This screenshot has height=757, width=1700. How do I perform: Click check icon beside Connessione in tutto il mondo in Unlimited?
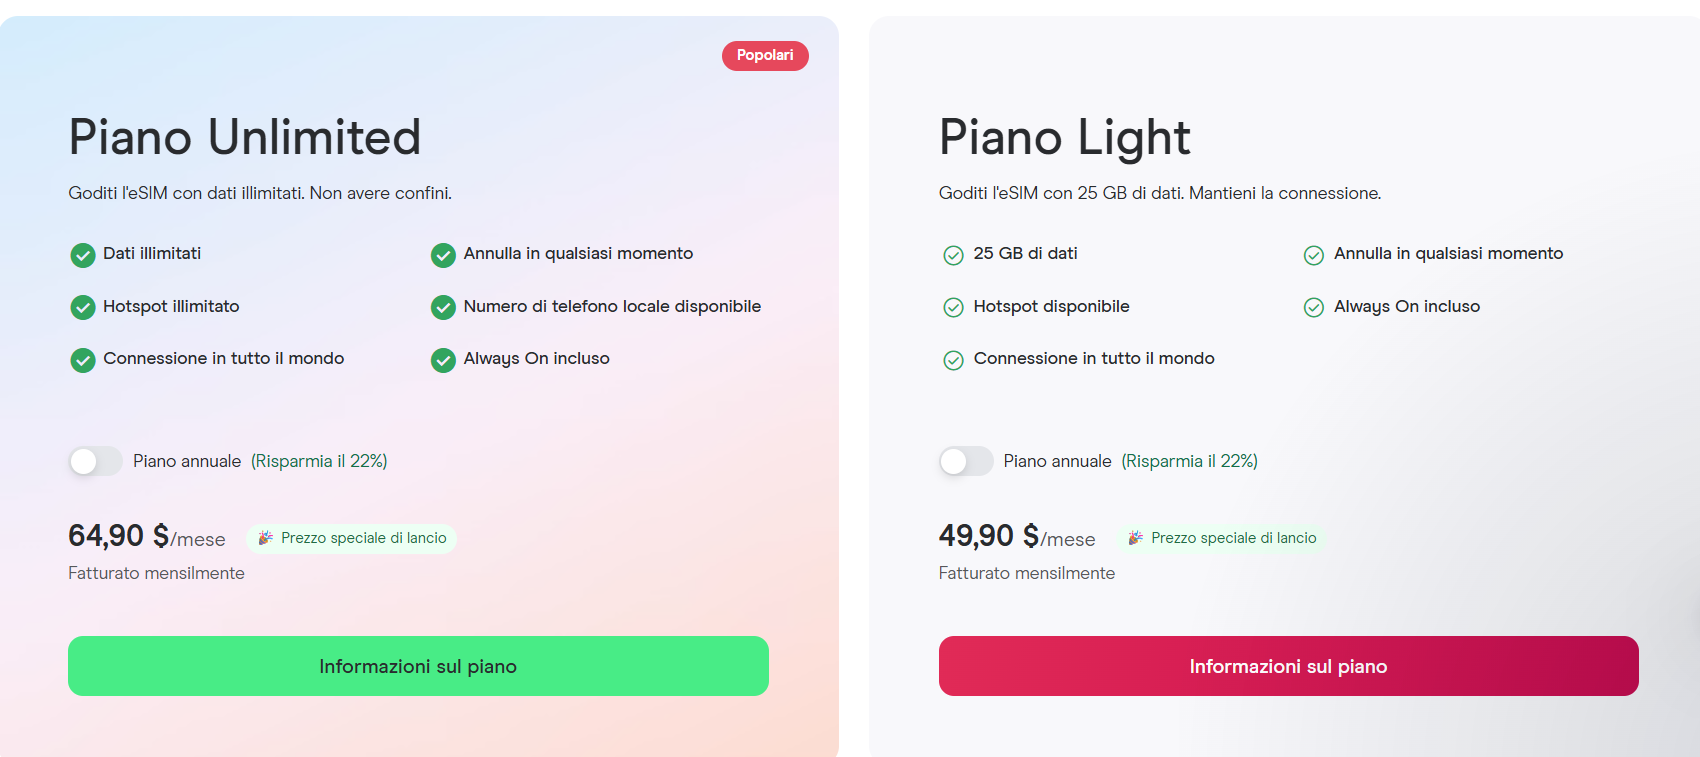pyautogui.click(x=83, y=360)
